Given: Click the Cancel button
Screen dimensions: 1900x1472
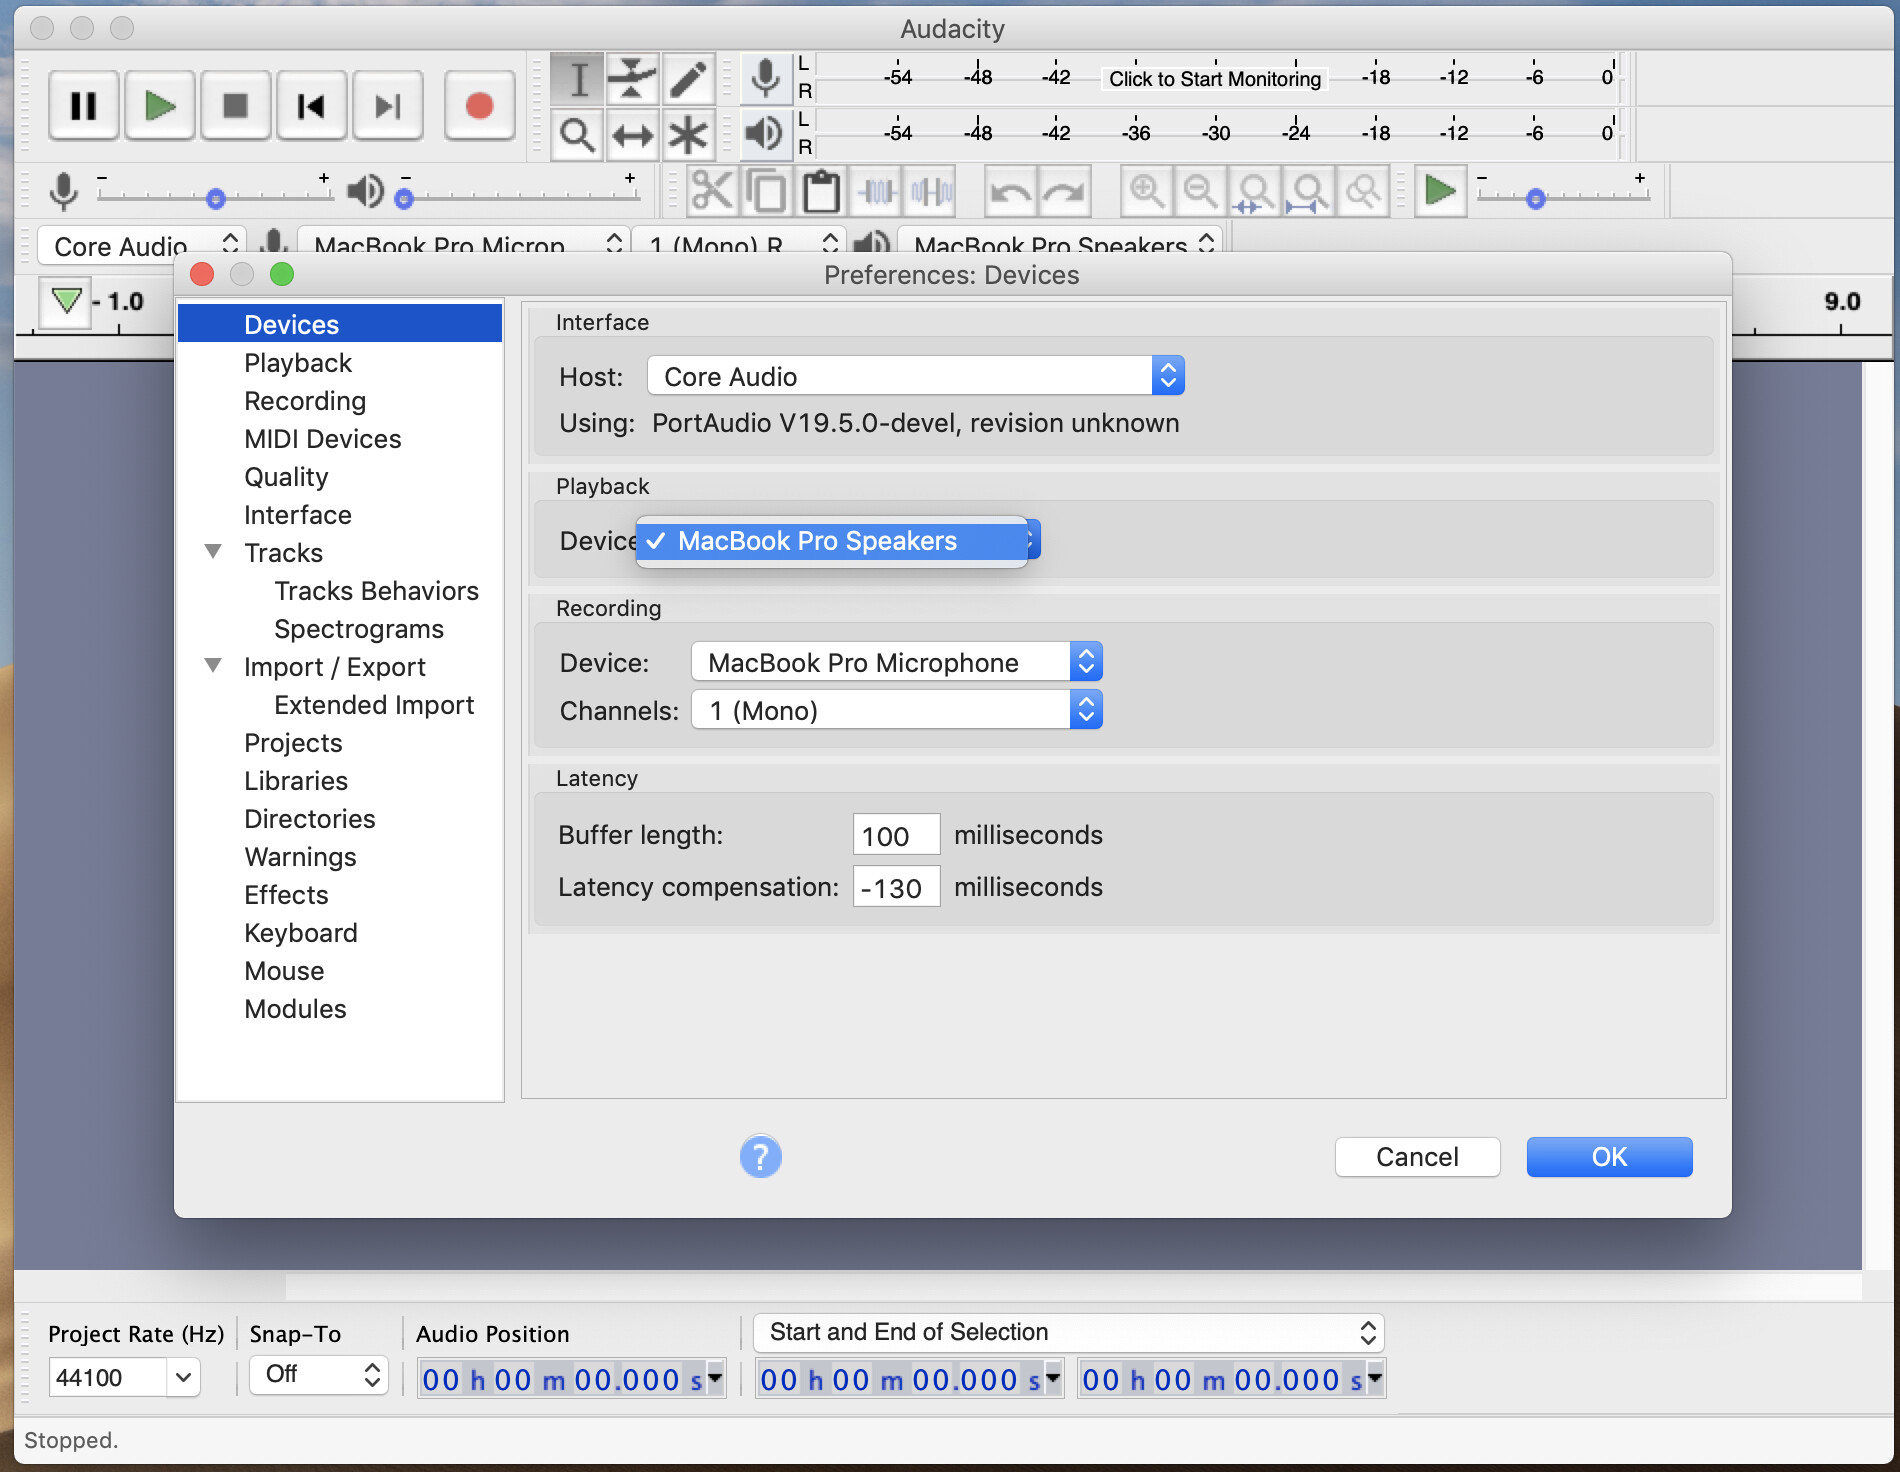Looking at the screenshot, I should tap(1417, 1157).
